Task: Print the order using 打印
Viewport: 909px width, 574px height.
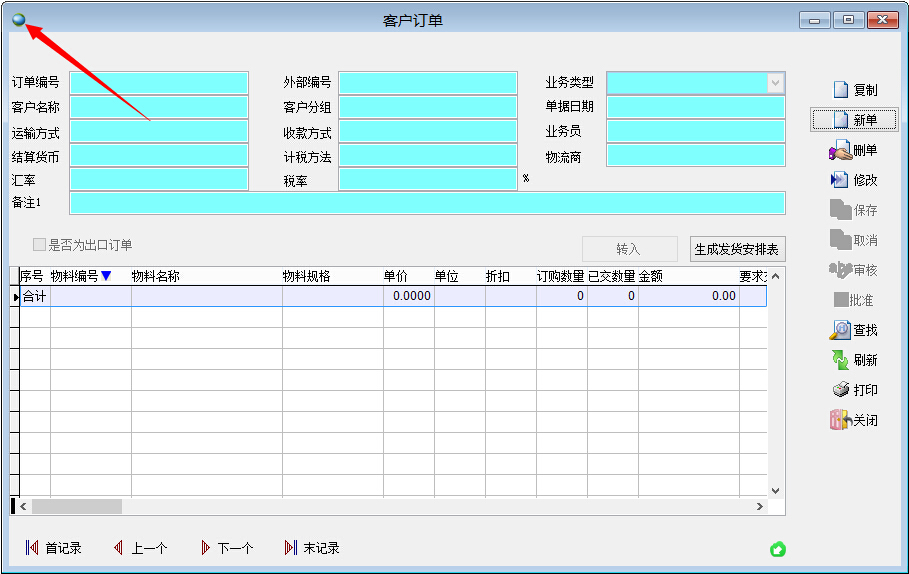Action: coord(841,390)
